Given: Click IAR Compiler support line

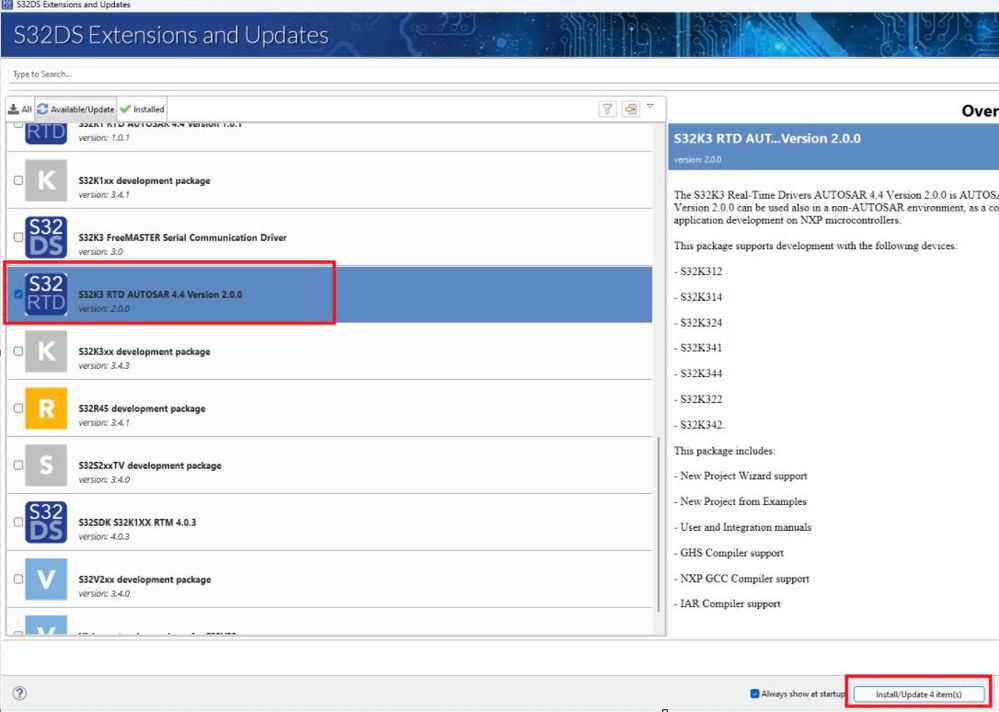Looking at the screenshot, I should pos(727,604).
